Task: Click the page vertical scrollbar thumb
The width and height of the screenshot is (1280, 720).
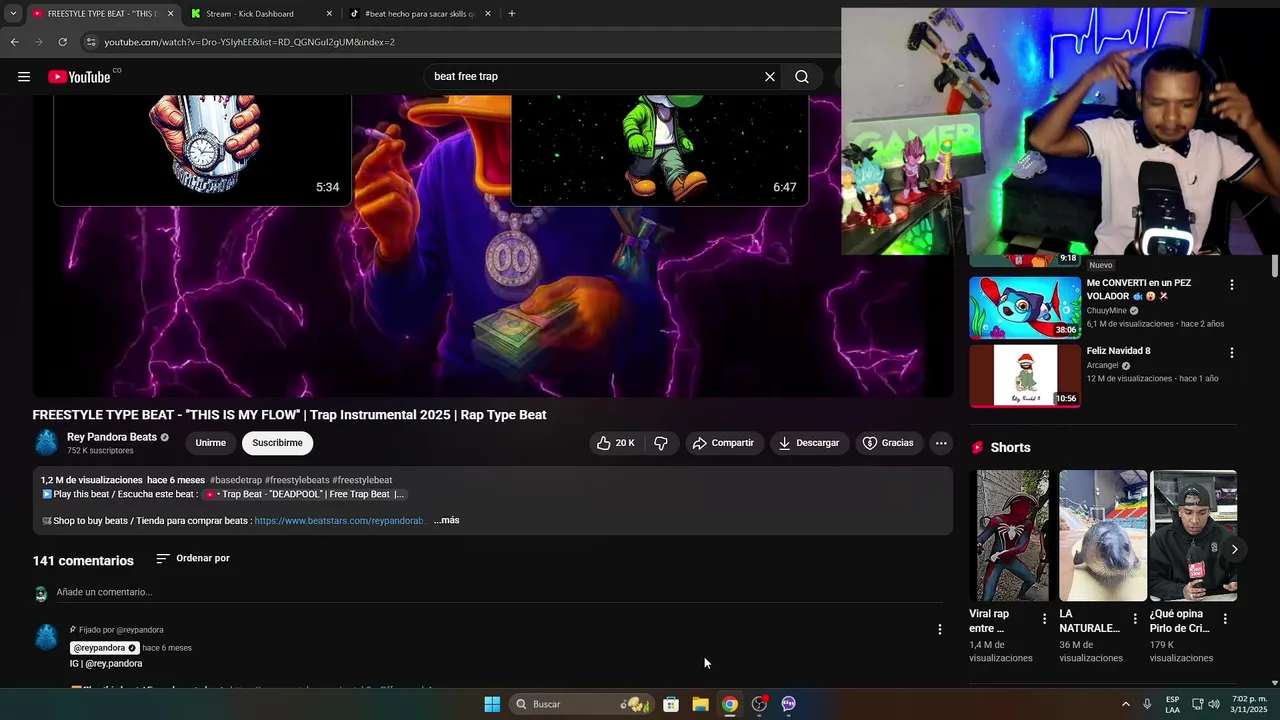Action: point(1275,267)
